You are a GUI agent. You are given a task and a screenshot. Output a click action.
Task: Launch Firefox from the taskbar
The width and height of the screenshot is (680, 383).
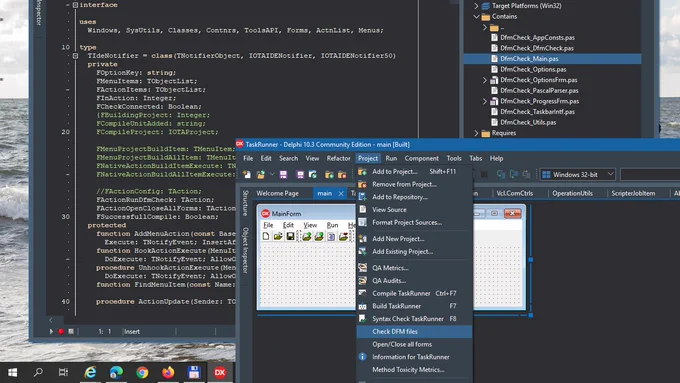pos(168,372)
